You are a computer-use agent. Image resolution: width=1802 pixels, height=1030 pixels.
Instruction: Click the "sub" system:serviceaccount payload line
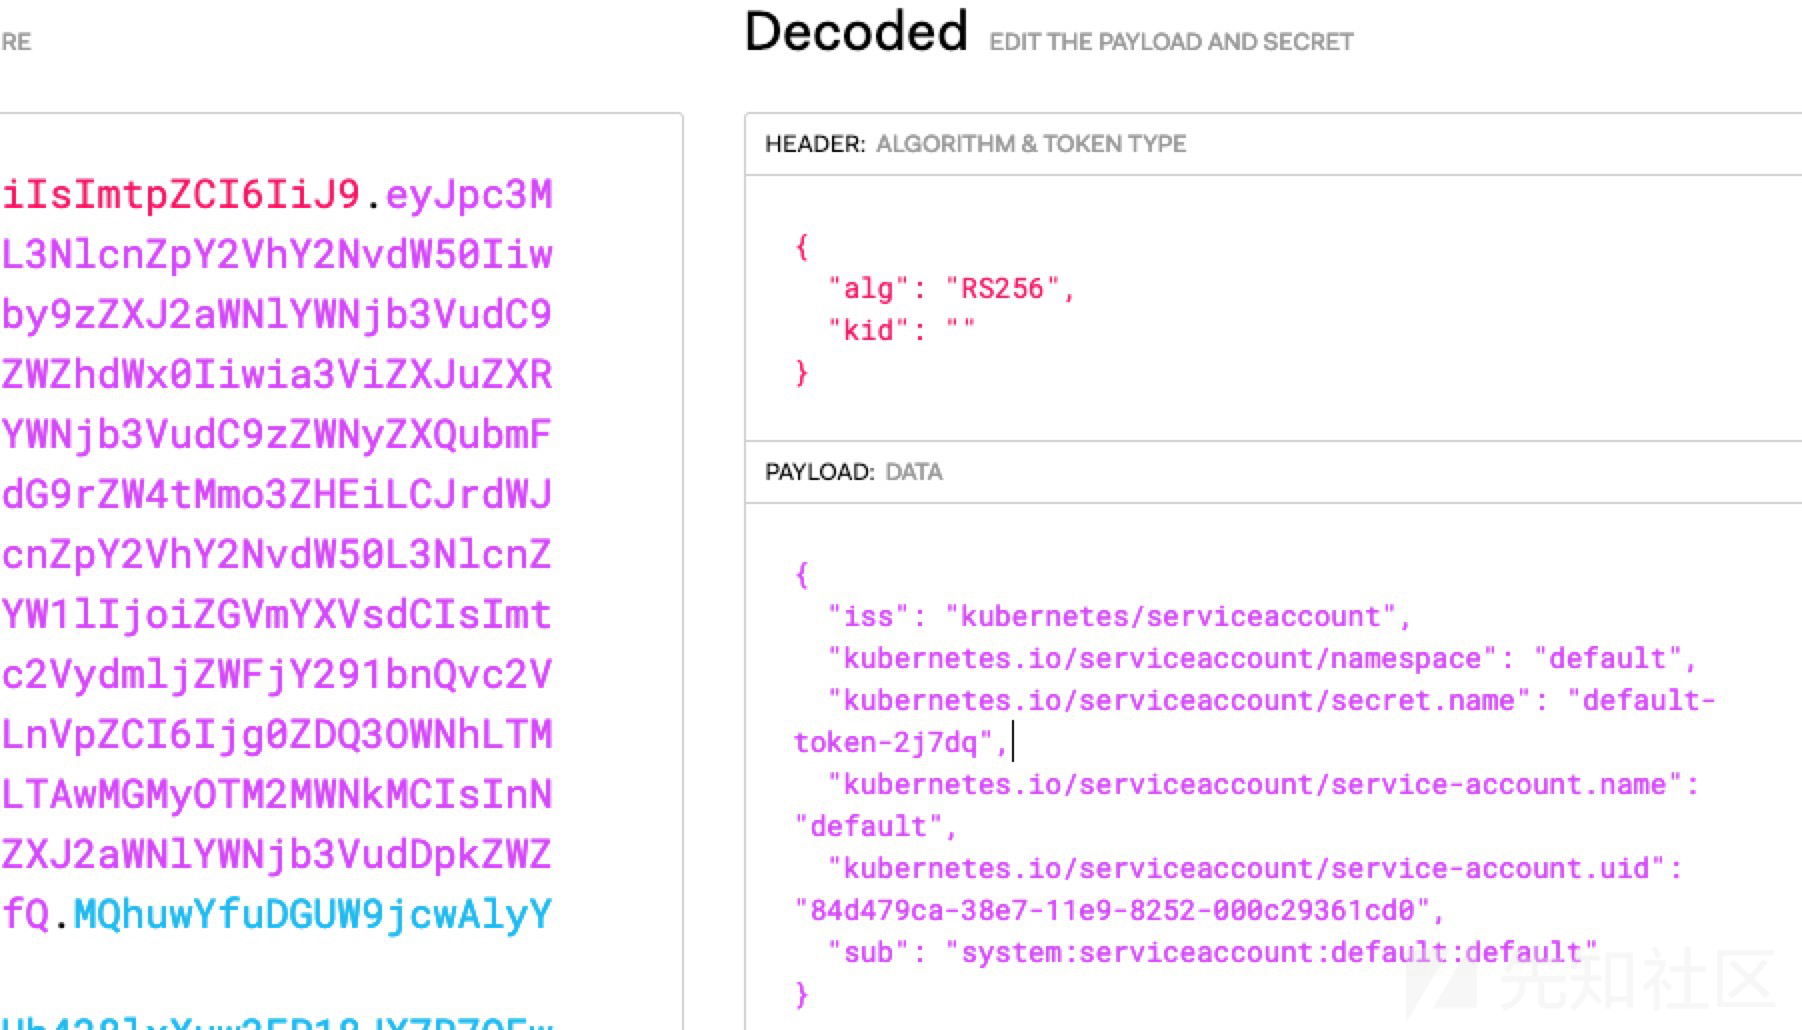[x=1212, y=953]
